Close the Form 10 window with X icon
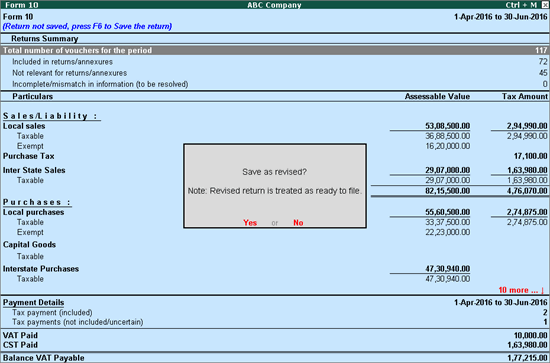 click(545, 5)
